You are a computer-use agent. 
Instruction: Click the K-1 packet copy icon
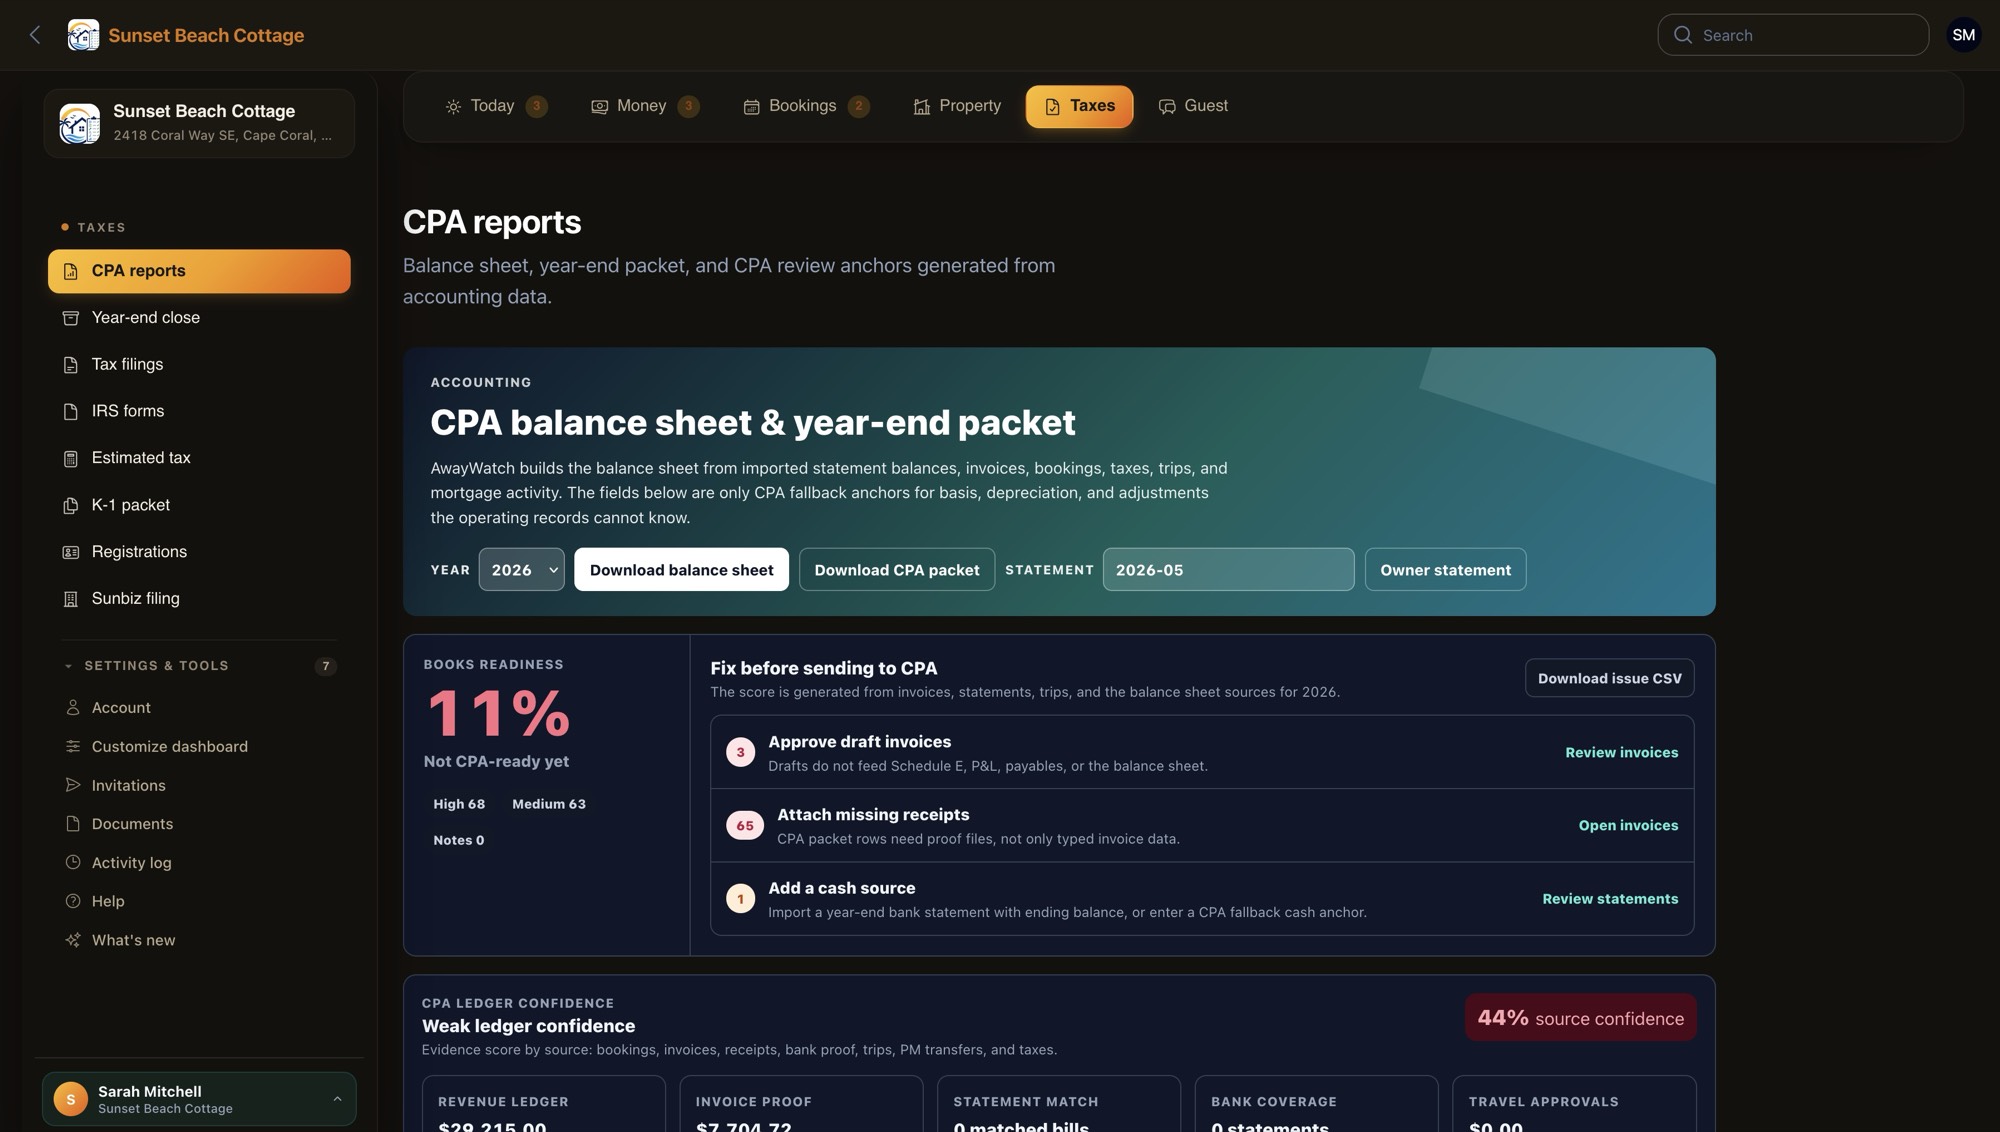[71, 505]
